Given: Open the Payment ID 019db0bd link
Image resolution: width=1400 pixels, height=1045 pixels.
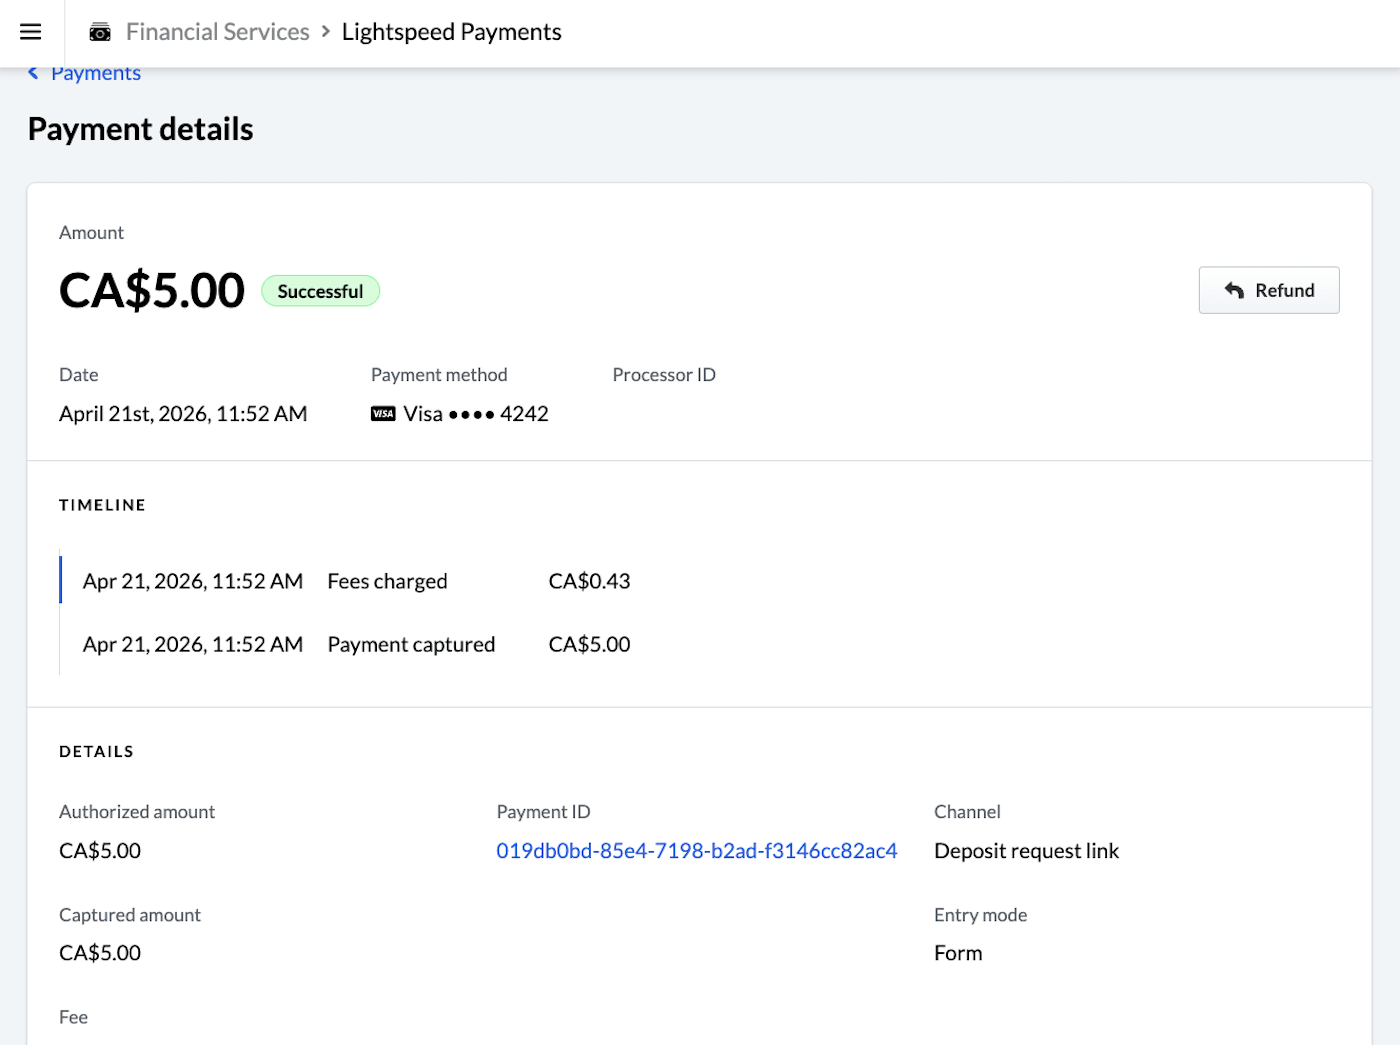Looking at the screenshot, I should tap(697, 850).
